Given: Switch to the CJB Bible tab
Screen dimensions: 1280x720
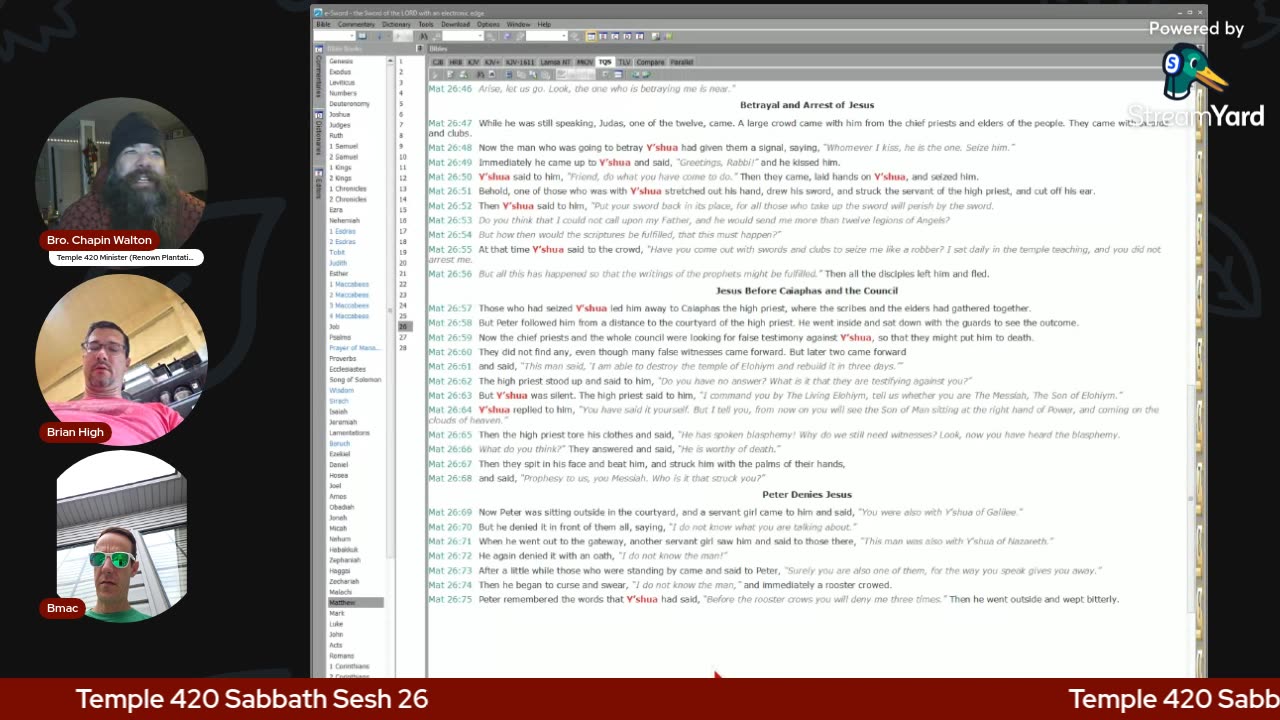Looking at the screenshot, I should pyautogui.click(x=438, y=62).
